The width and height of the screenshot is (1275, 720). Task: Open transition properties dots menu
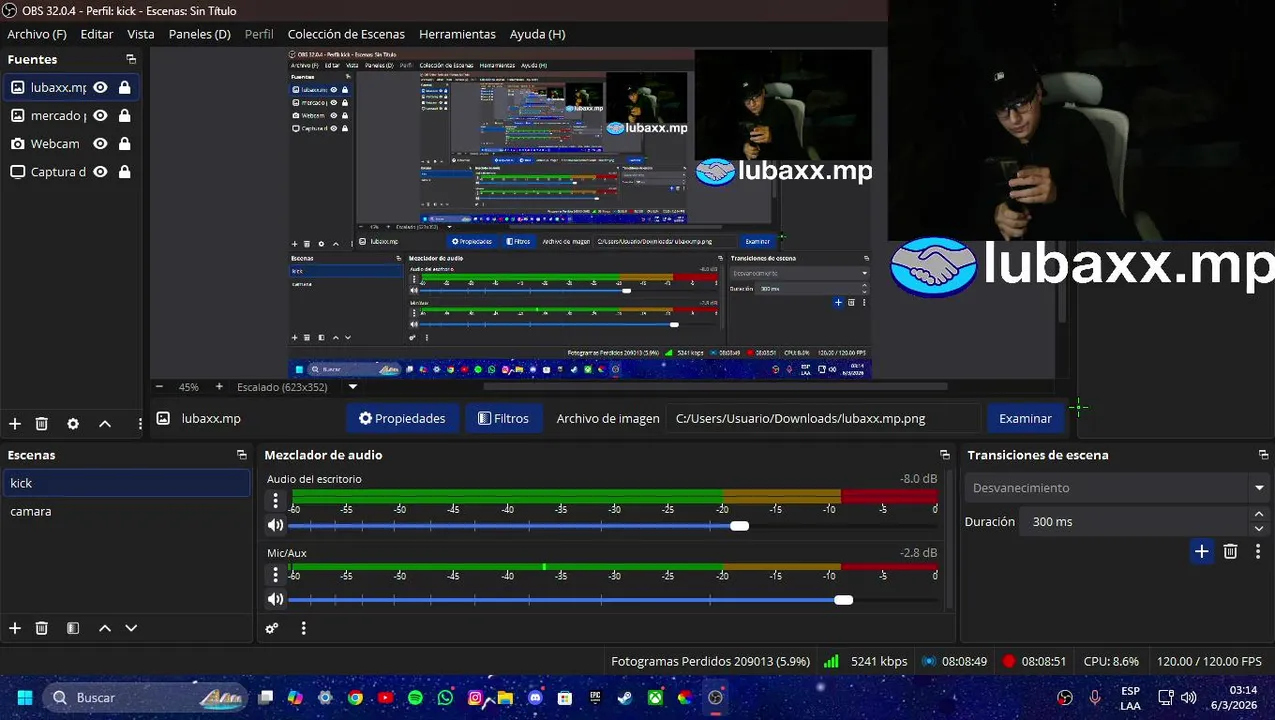pyautogui.click(x=1258, y=551)
